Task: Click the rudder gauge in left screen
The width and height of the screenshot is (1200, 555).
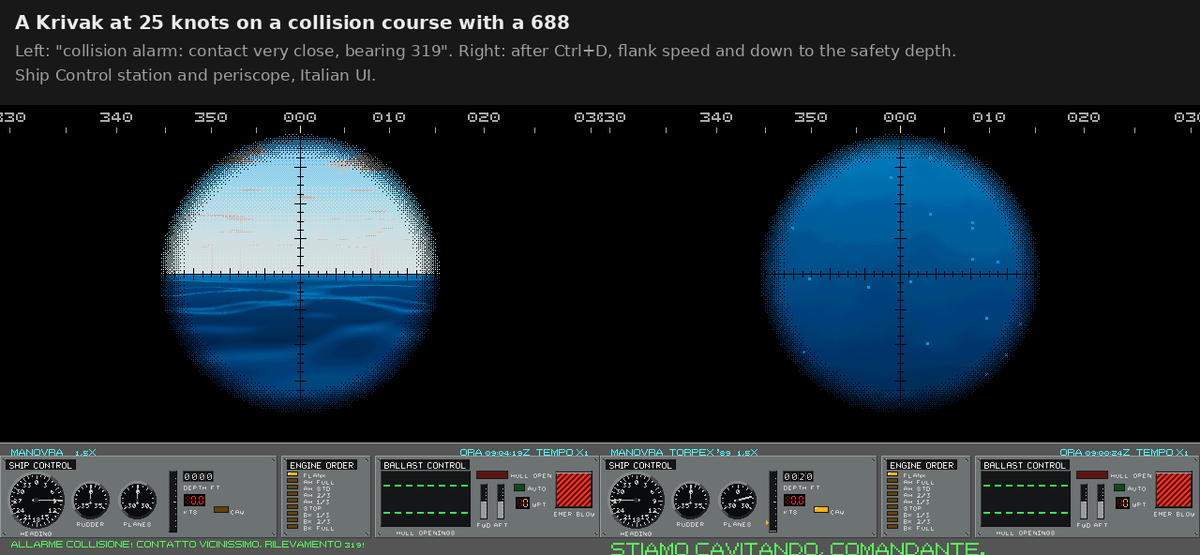Action: click(91, 499)
